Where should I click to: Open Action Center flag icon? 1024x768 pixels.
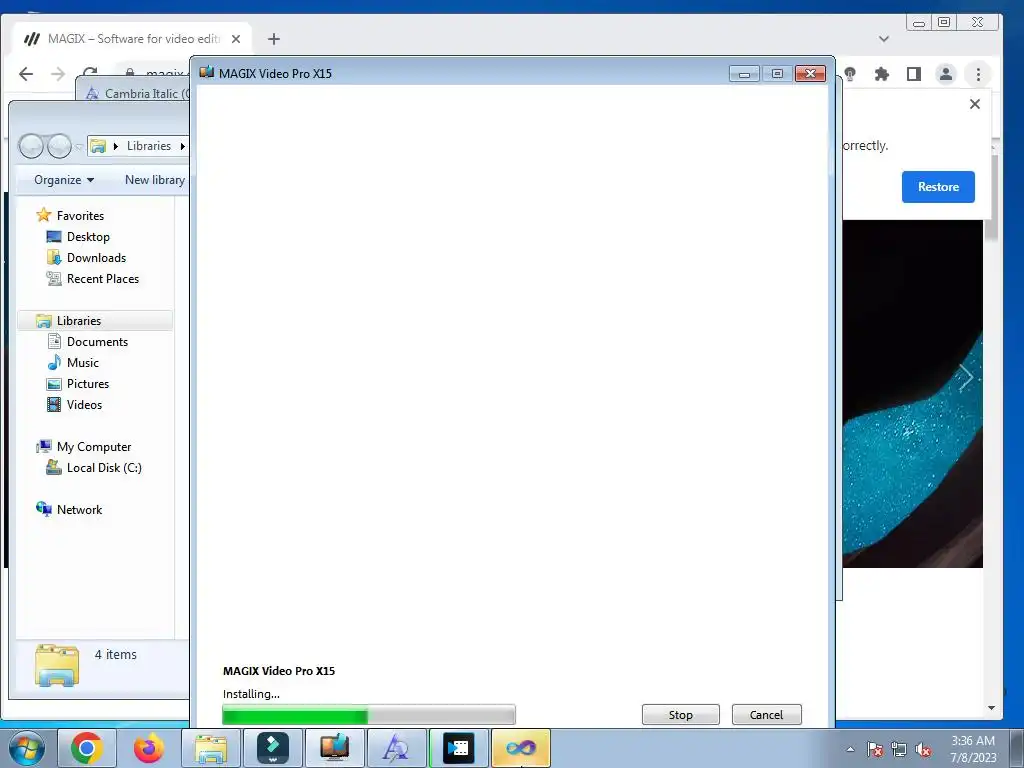pyautogui.click(x=875, y=749)
